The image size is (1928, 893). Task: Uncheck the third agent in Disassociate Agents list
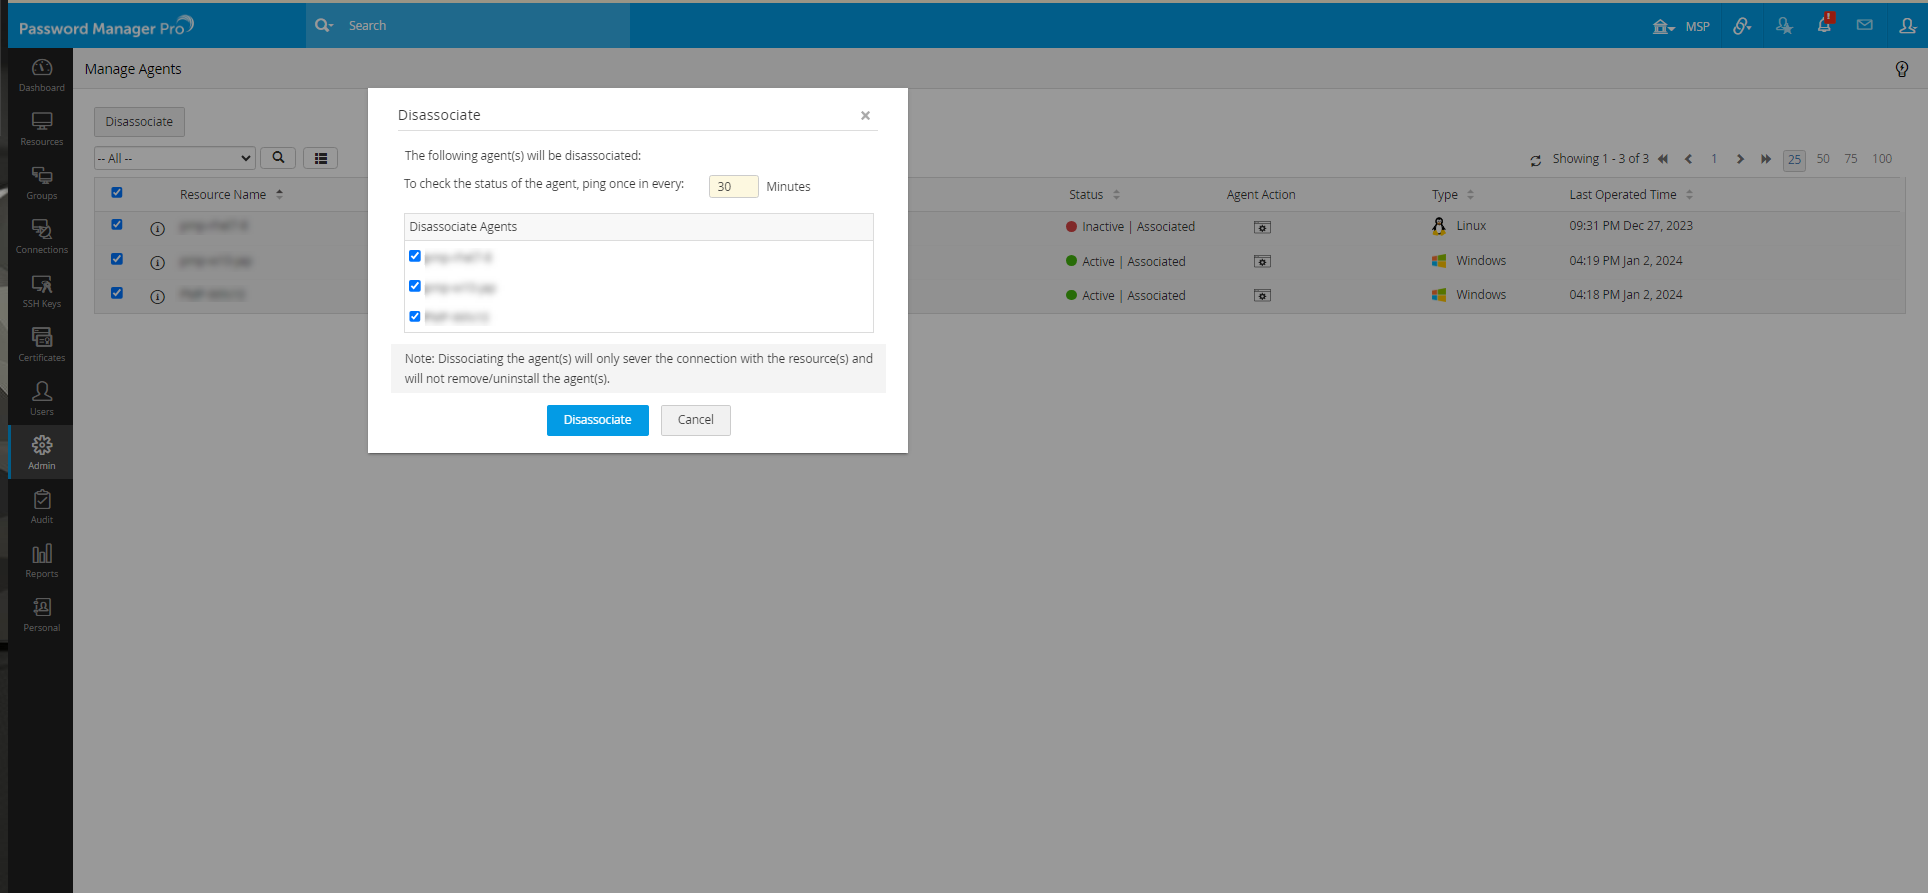pyautogui.click(x=415, y=316)
